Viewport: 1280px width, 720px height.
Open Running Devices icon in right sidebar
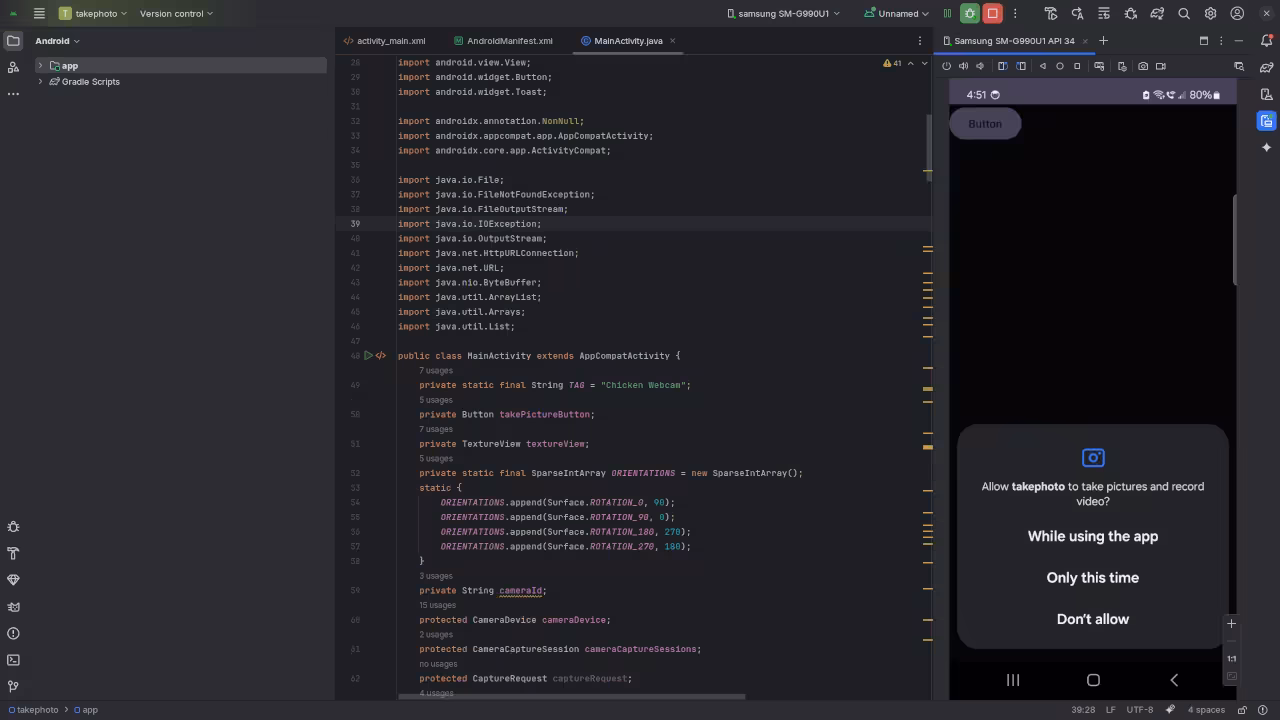(x=1267, y=121)
